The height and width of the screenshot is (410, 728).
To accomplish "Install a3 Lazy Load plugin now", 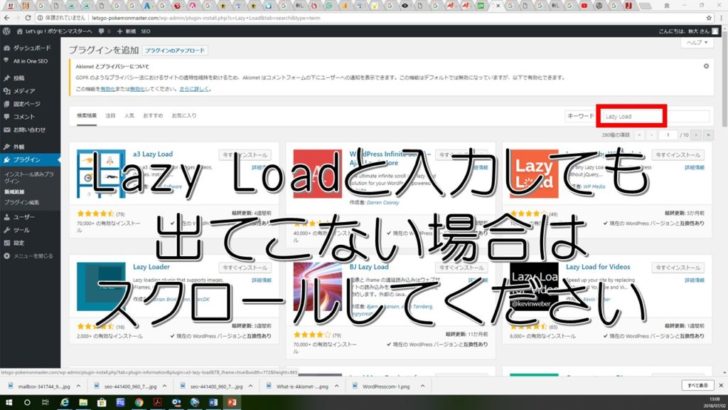I will pyautogui.click(x=245, y=155).
